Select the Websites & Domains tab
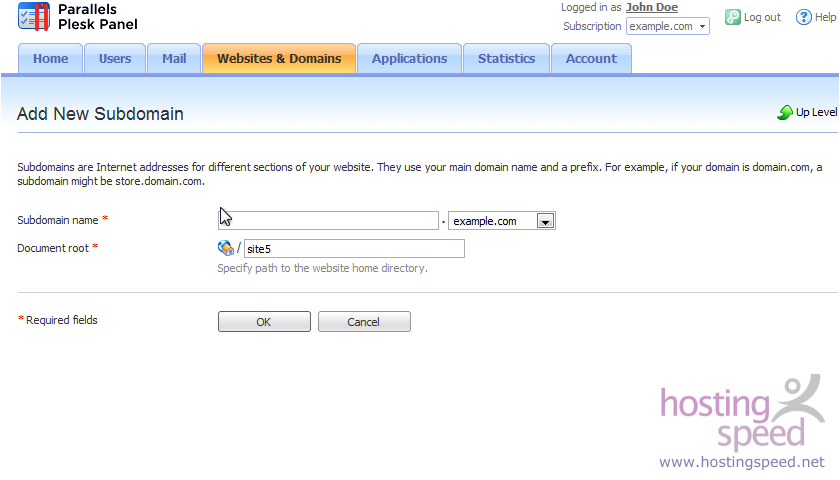Image resolution: width=840 pixels, height=480 pixels. (279, 58)
